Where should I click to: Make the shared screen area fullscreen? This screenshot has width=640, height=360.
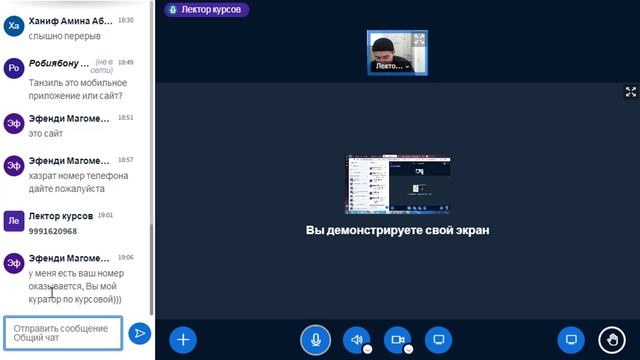click(631, 92)
